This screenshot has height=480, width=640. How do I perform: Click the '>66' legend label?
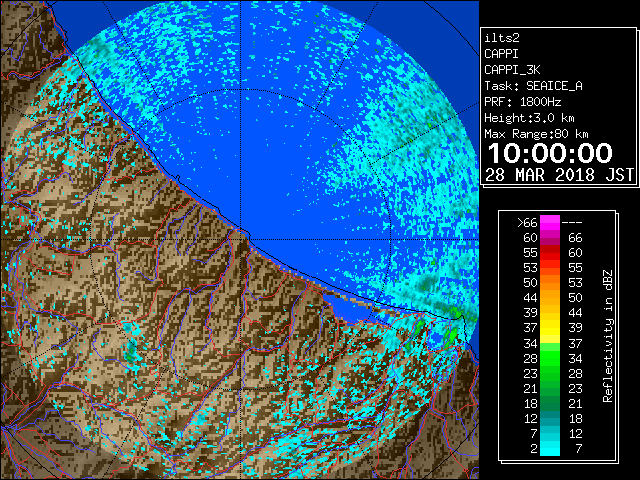(x=527, y=223)
